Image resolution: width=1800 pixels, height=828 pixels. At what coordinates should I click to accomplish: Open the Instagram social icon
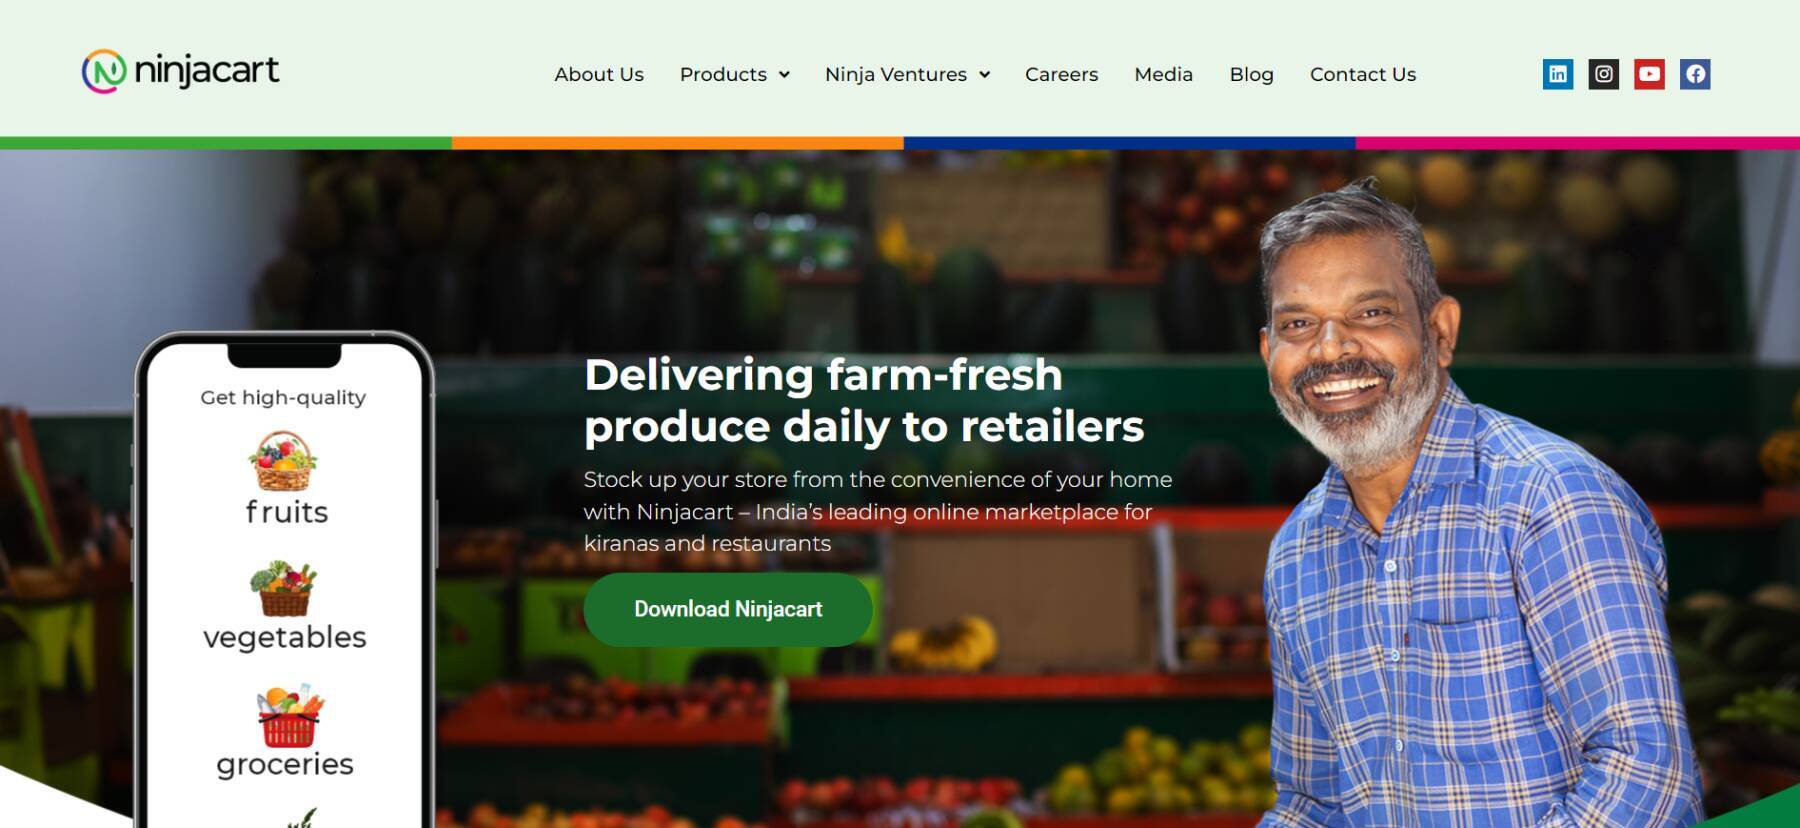(1604, 74)
